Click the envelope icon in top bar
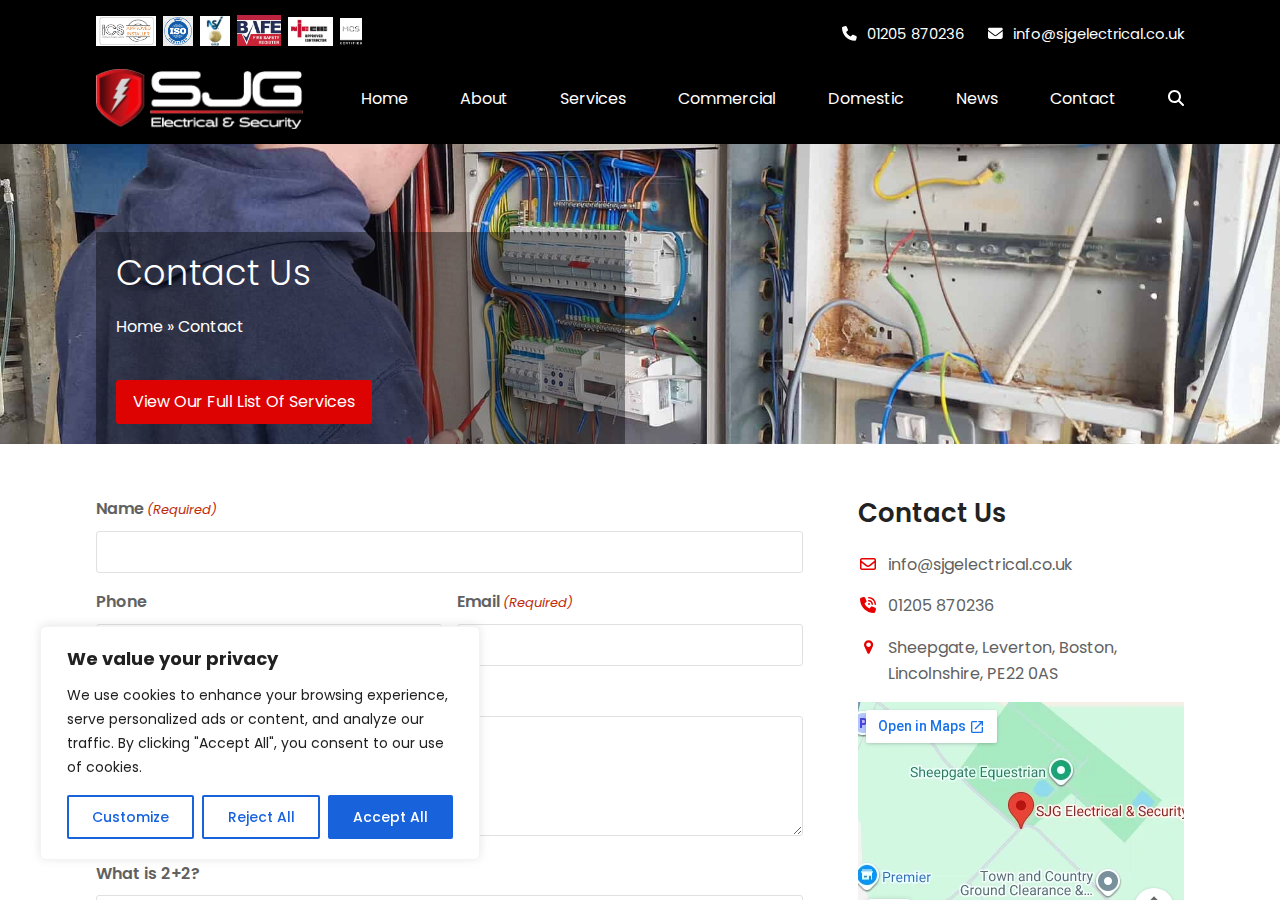1280x900 pixels. [x=995, y=33]
